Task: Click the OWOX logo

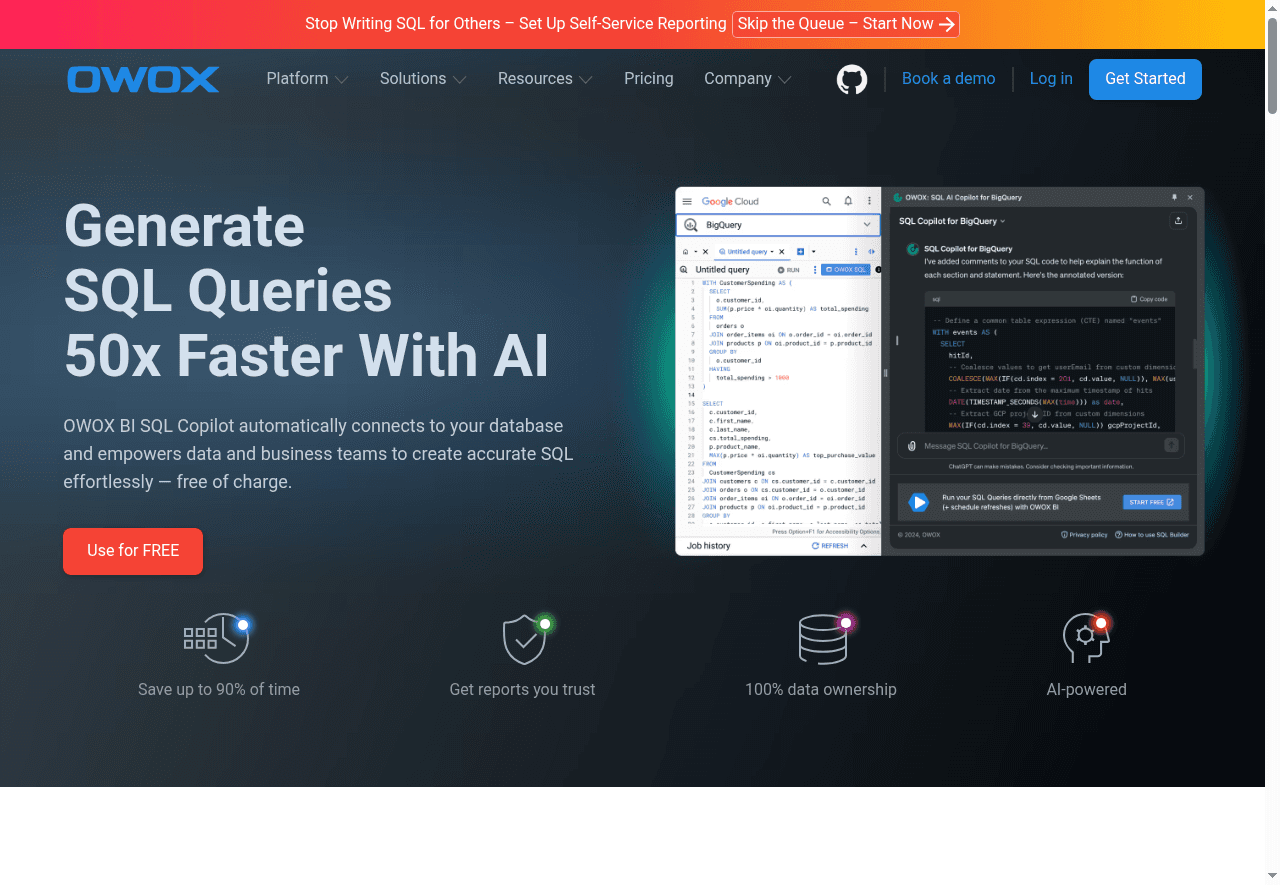Action: (143, 79)
